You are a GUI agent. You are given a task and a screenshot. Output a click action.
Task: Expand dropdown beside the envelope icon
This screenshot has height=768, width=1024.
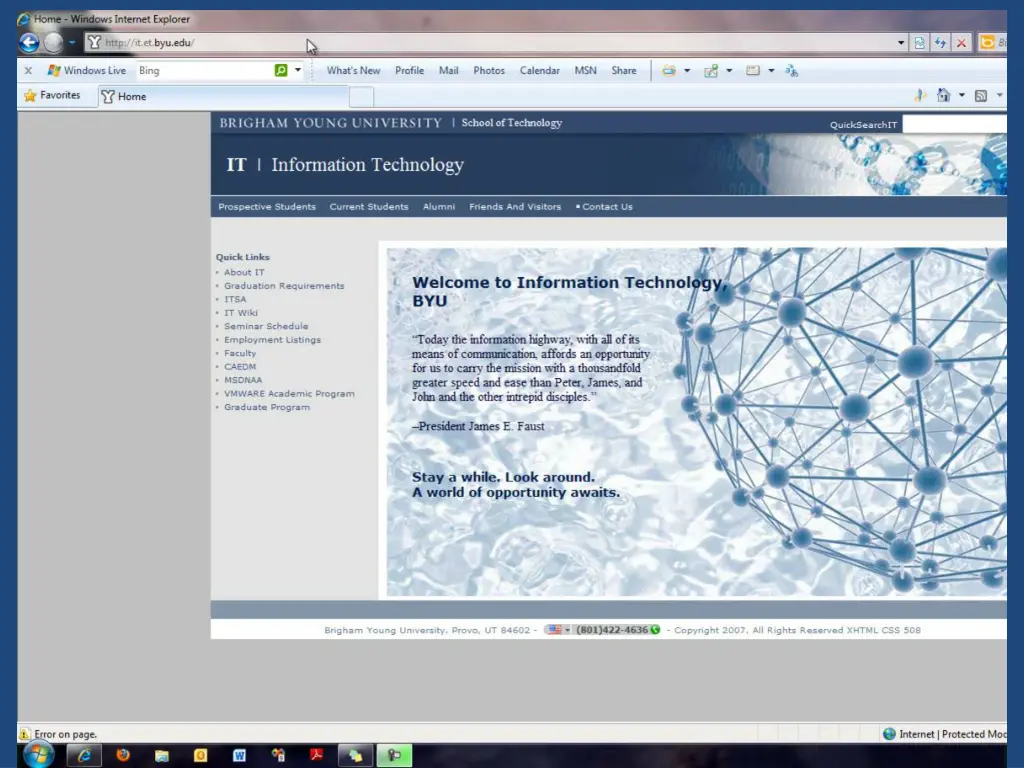[x=771, y=71]
